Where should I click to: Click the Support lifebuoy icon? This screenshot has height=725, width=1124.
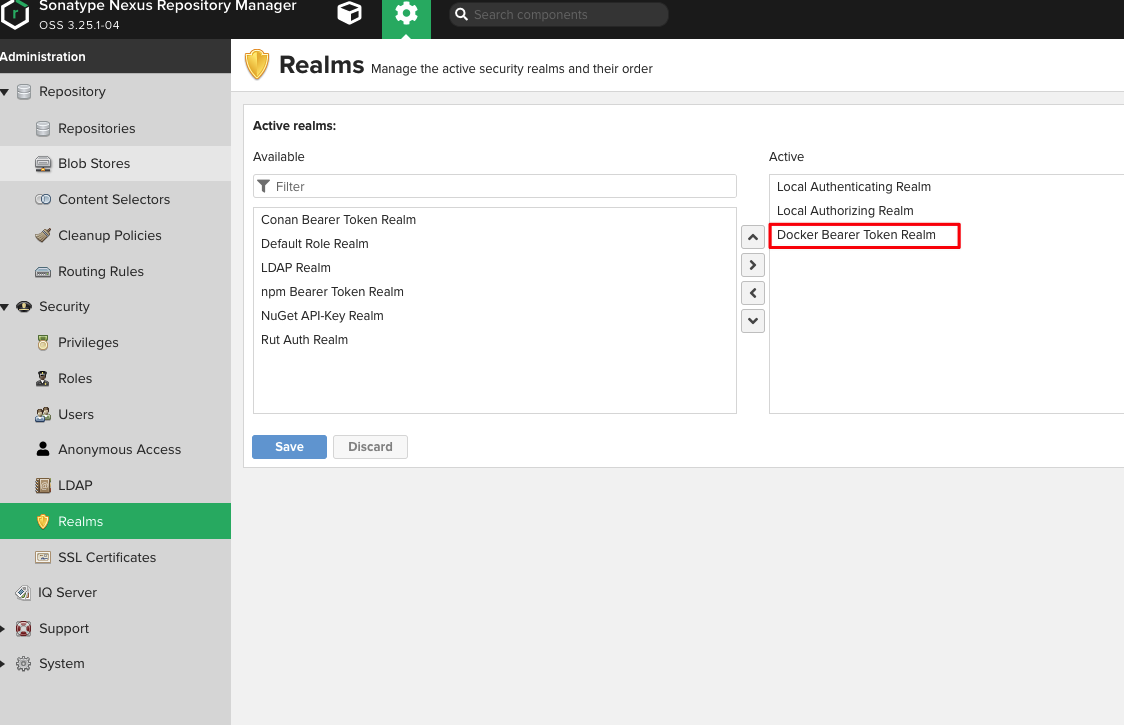pos(24,629)
